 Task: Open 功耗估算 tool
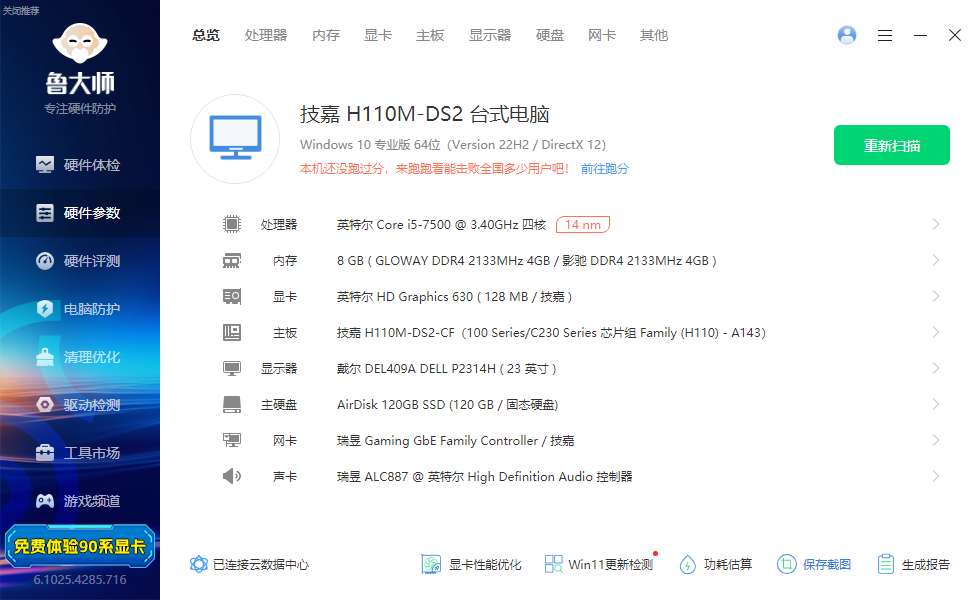click(716, 564)
